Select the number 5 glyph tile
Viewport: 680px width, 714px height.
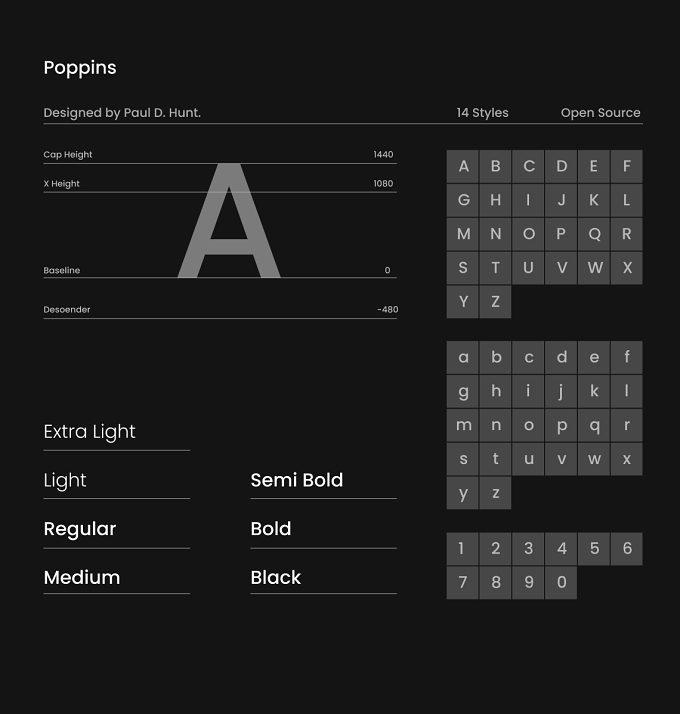594,549
